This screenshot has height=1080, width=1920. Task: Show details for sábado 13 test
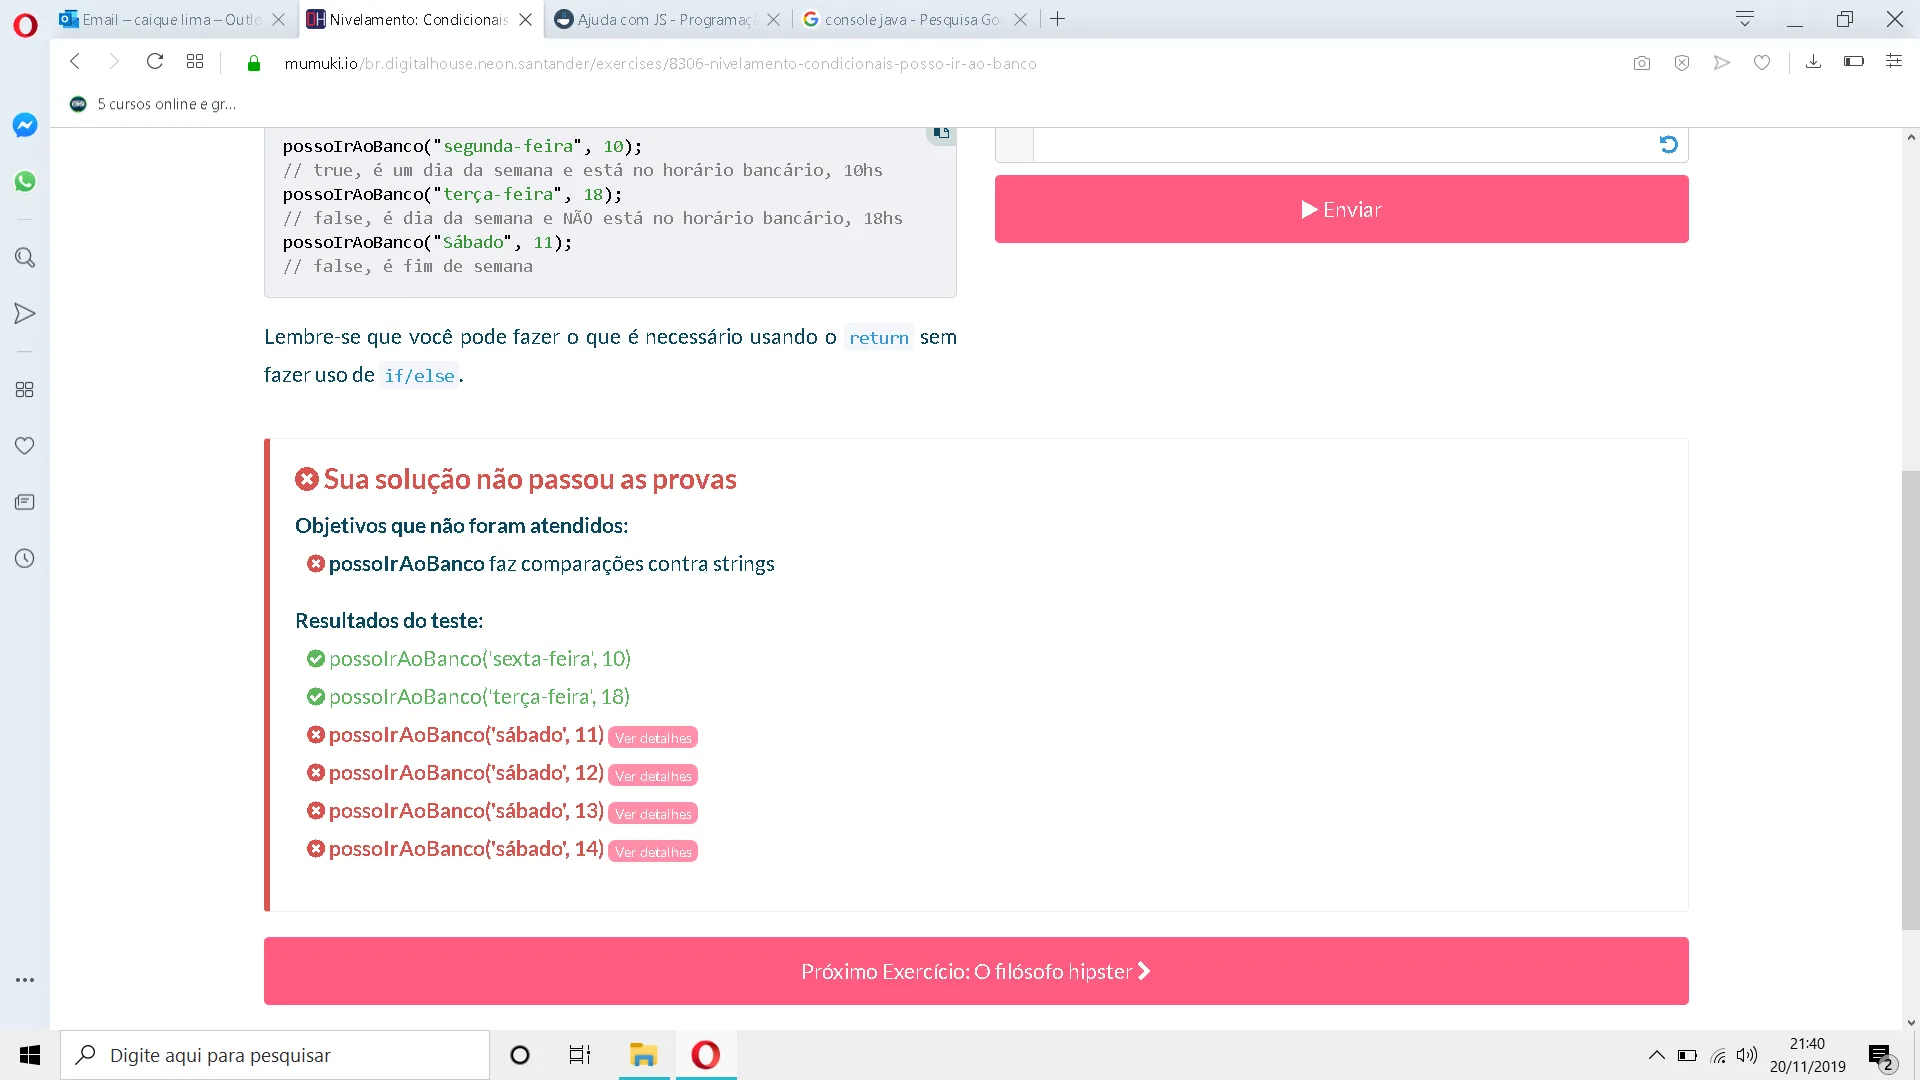[653, 814]
